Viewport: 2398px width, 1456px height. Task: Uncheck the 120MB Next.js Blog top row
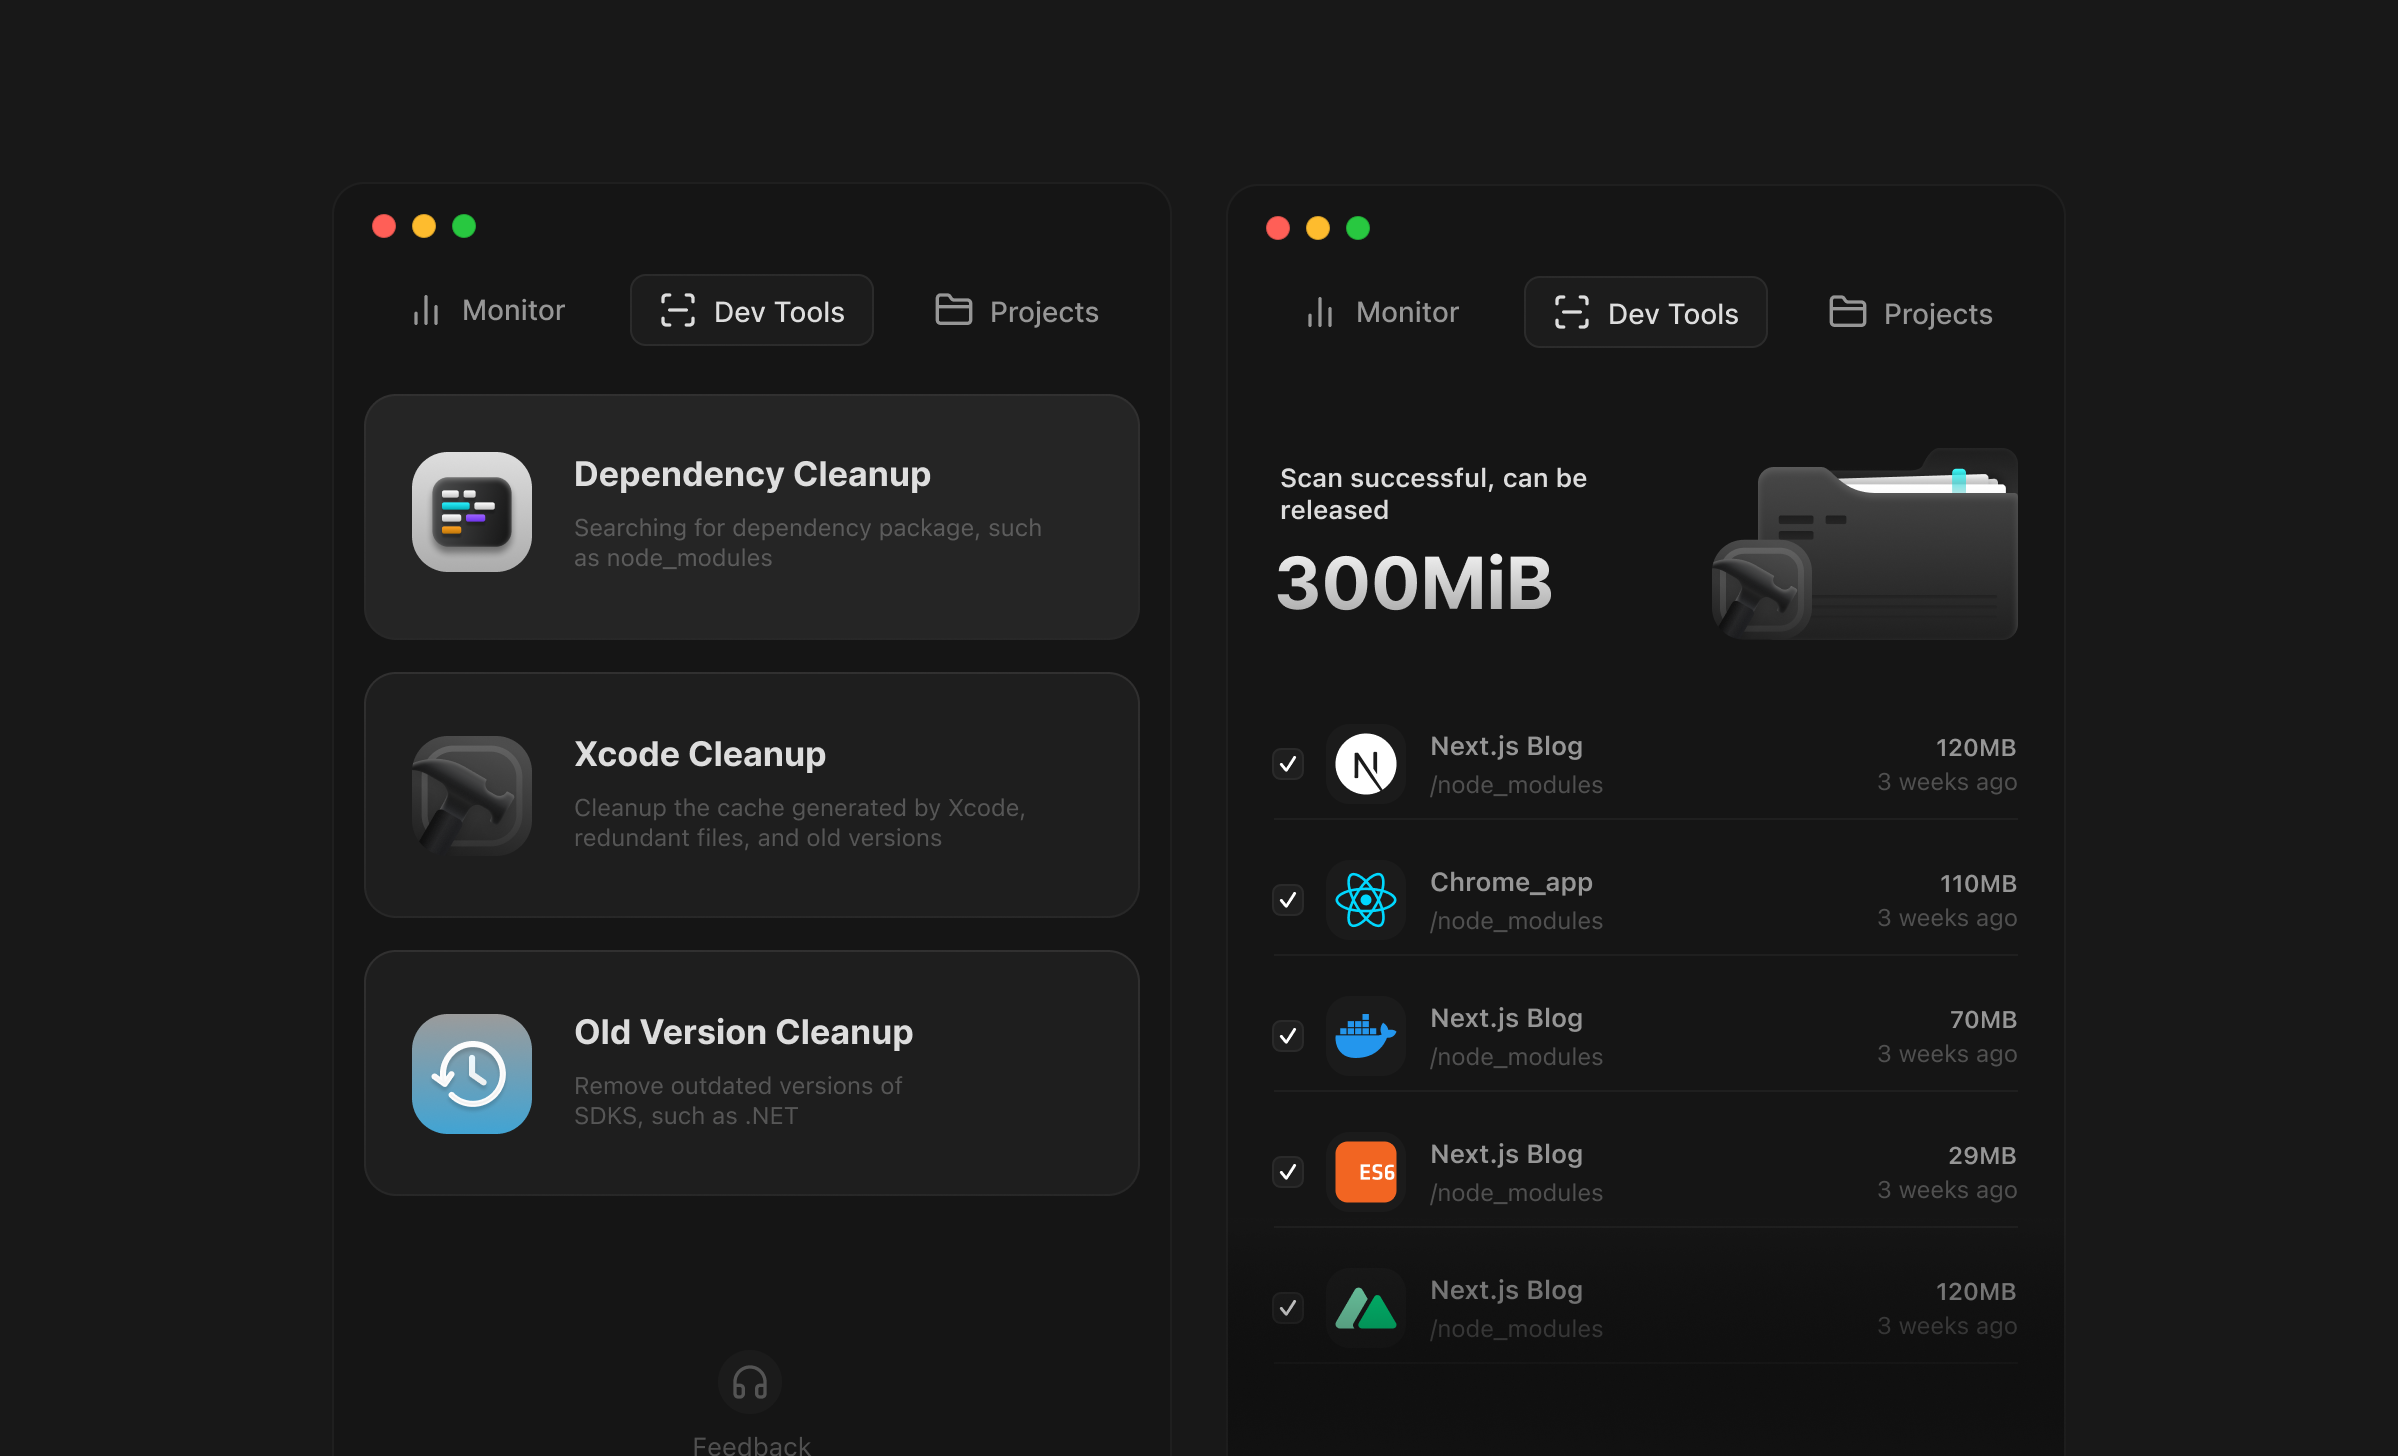pyautogui.click(x=1288, y=764)
